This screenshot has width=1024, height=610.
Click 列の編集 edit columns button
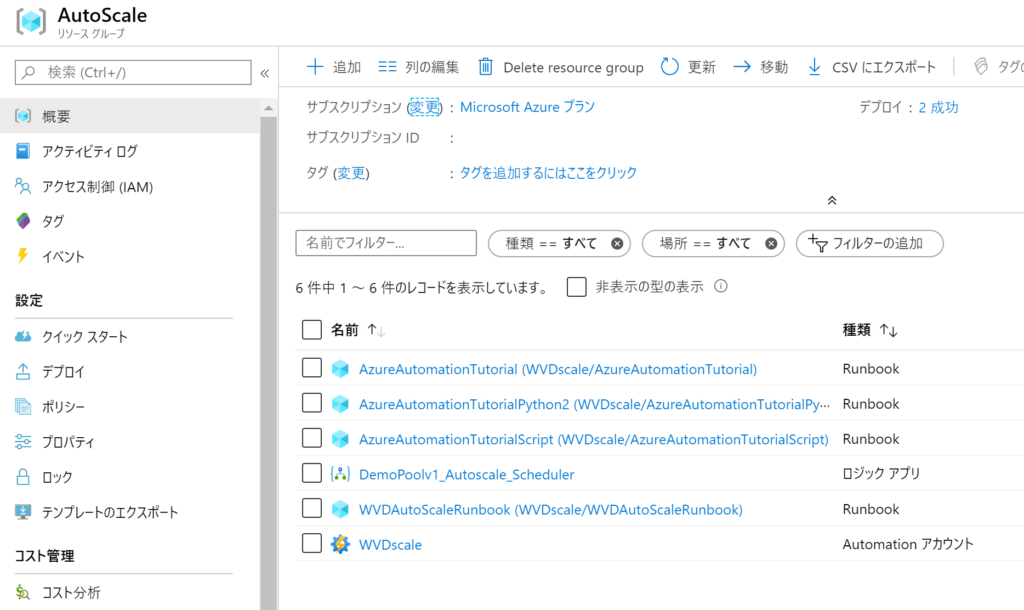click(419, 67)
